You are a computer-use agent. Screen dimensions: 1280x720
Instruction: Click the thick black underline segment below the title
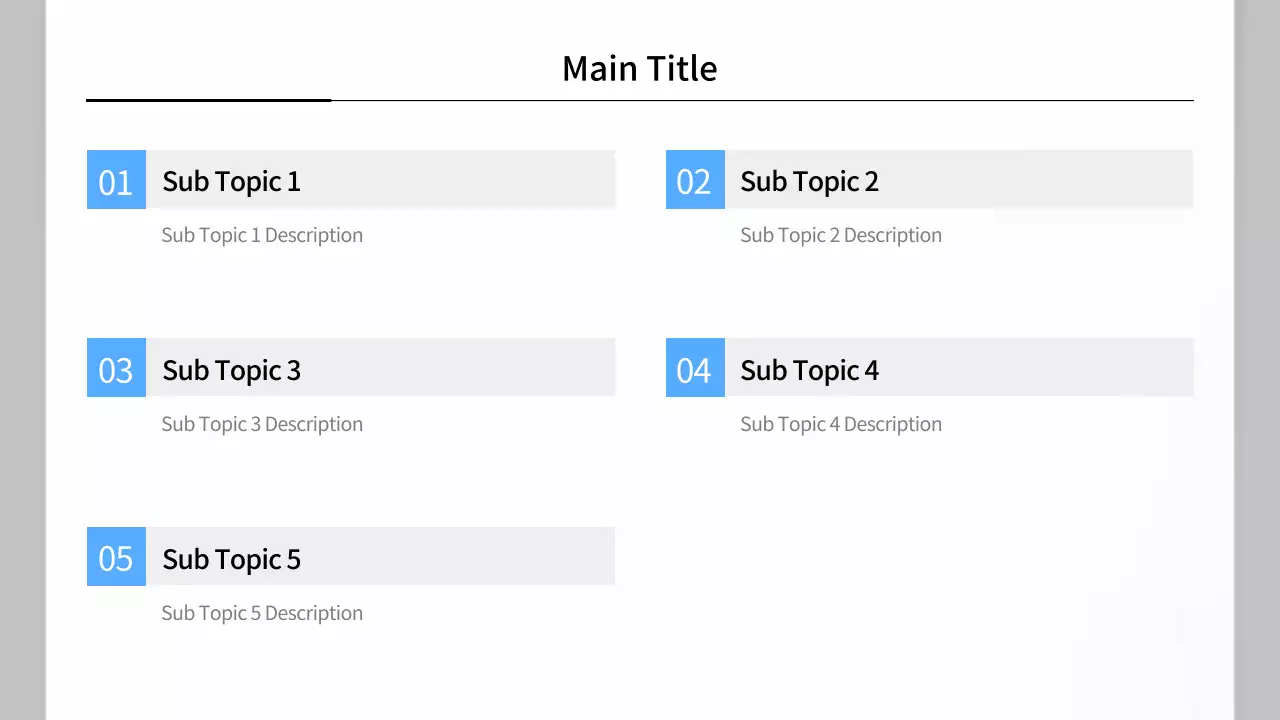pyautogui.click(x=208, y=100)
